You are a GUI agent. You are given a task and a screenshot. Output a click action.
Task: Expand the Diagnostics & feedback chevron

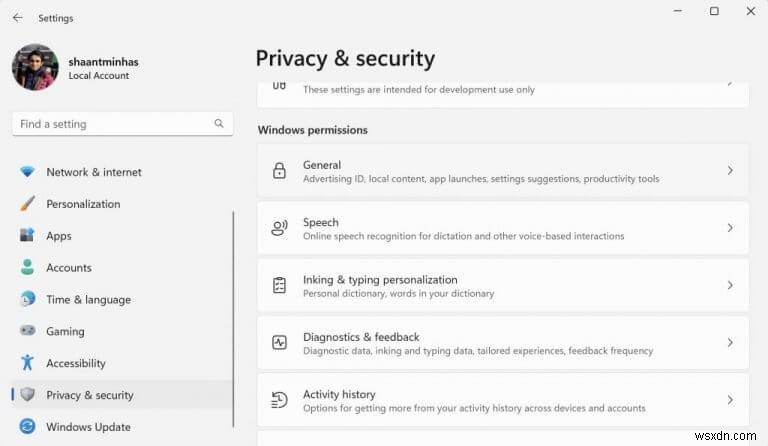click(730, 343)
